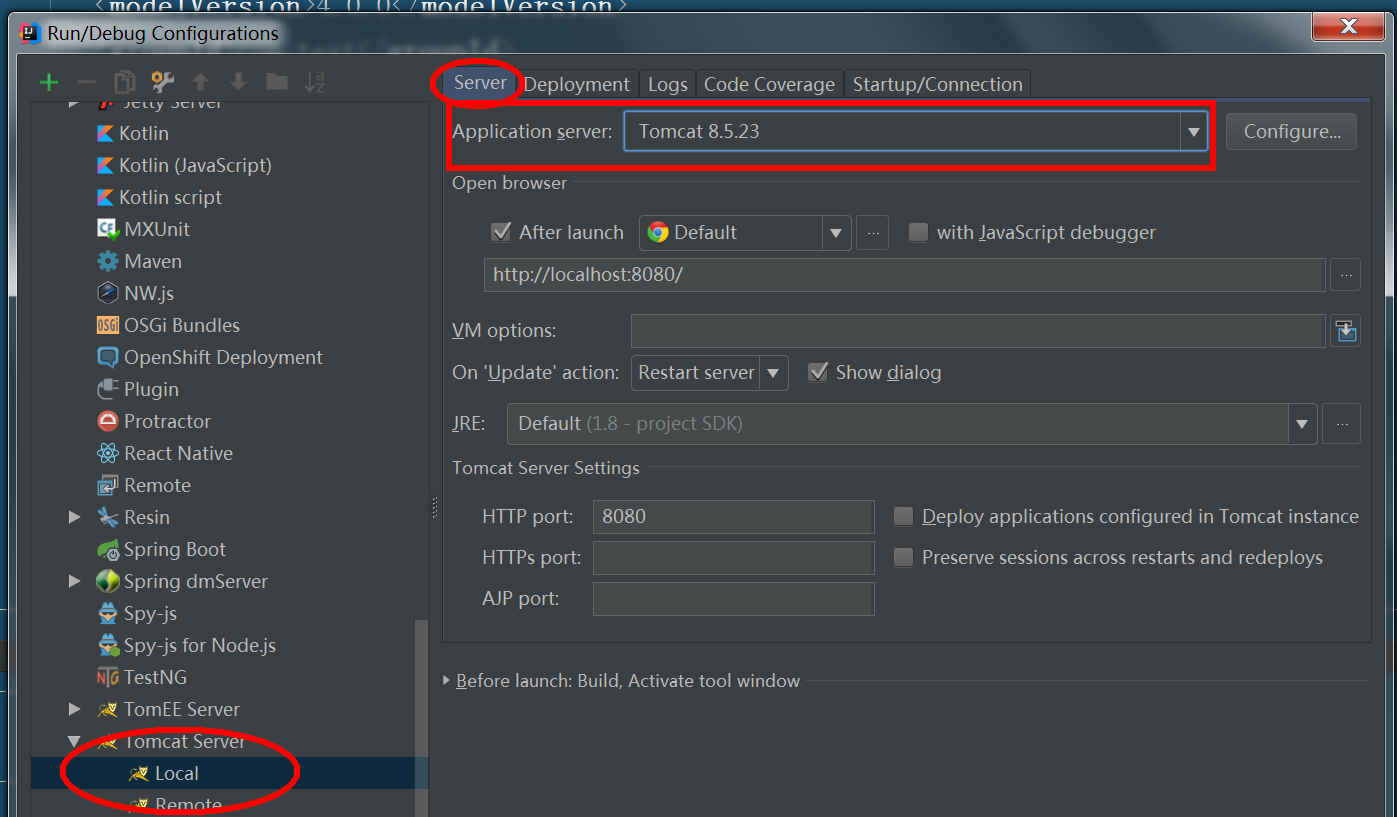The image size is (1397, 817).
Task: Enable Preserve sessions across restarts checkbox
Action: pos(904,558)
